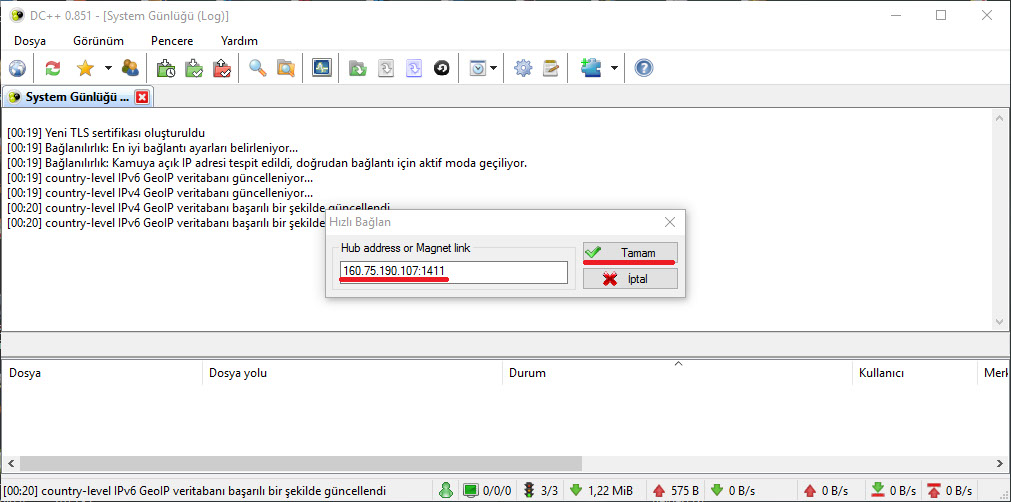This screenshot has height=502, width=1011.
Task: Open the network statistics monitor icon
Action: point(322,68)
